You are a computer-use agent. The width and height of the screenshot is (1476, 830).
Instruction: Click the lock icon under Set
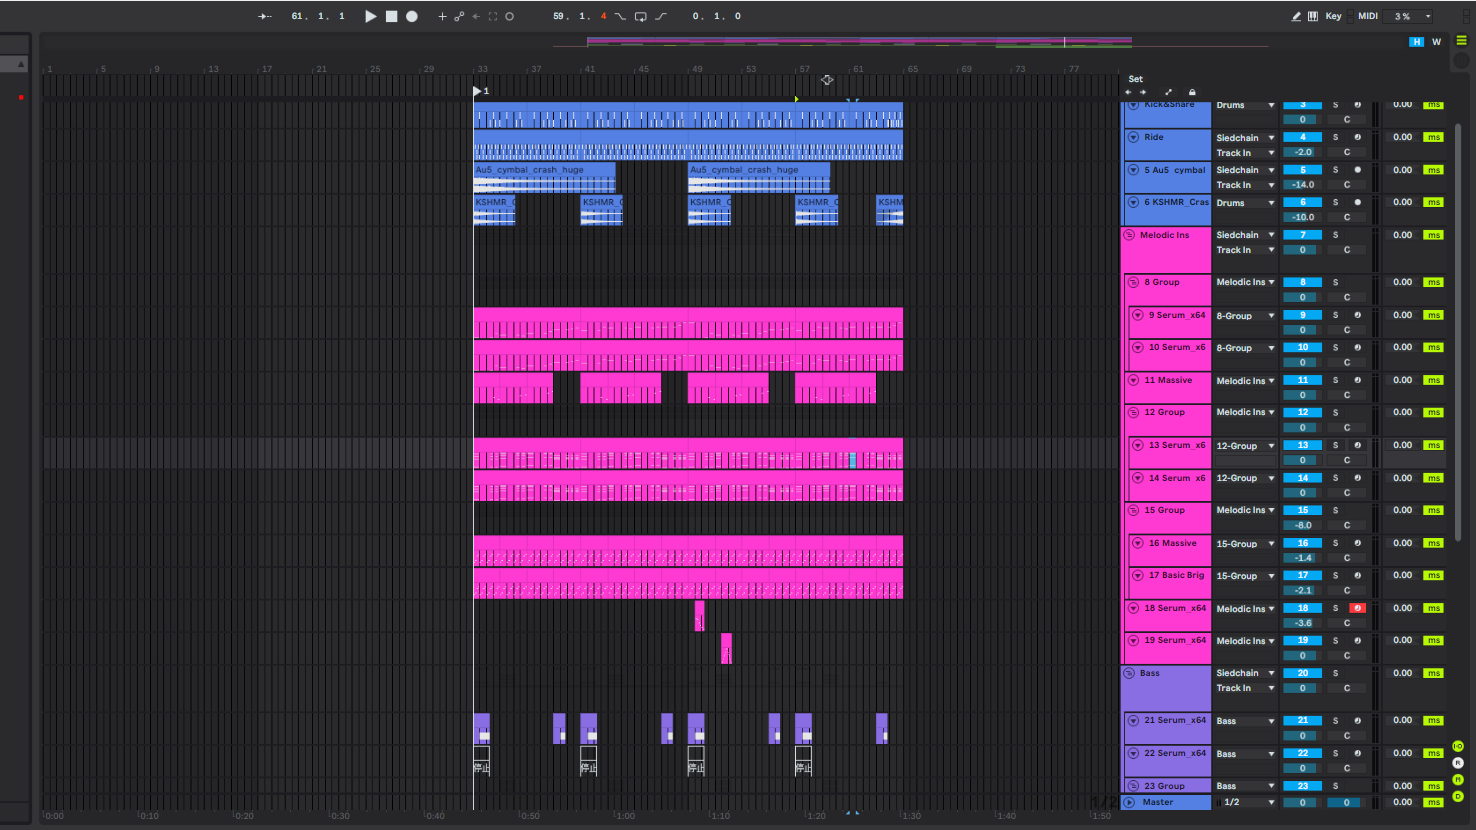[1192, 92]
